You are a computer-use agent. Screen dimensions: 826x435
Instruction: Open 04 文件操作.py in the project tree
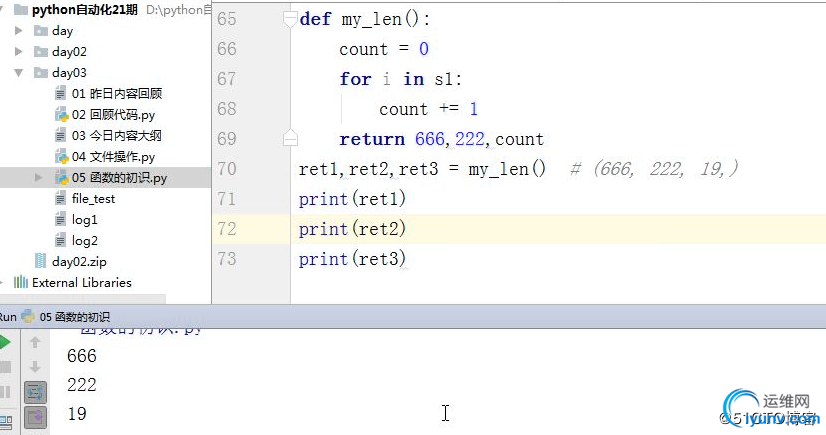(x=113, y=157)
